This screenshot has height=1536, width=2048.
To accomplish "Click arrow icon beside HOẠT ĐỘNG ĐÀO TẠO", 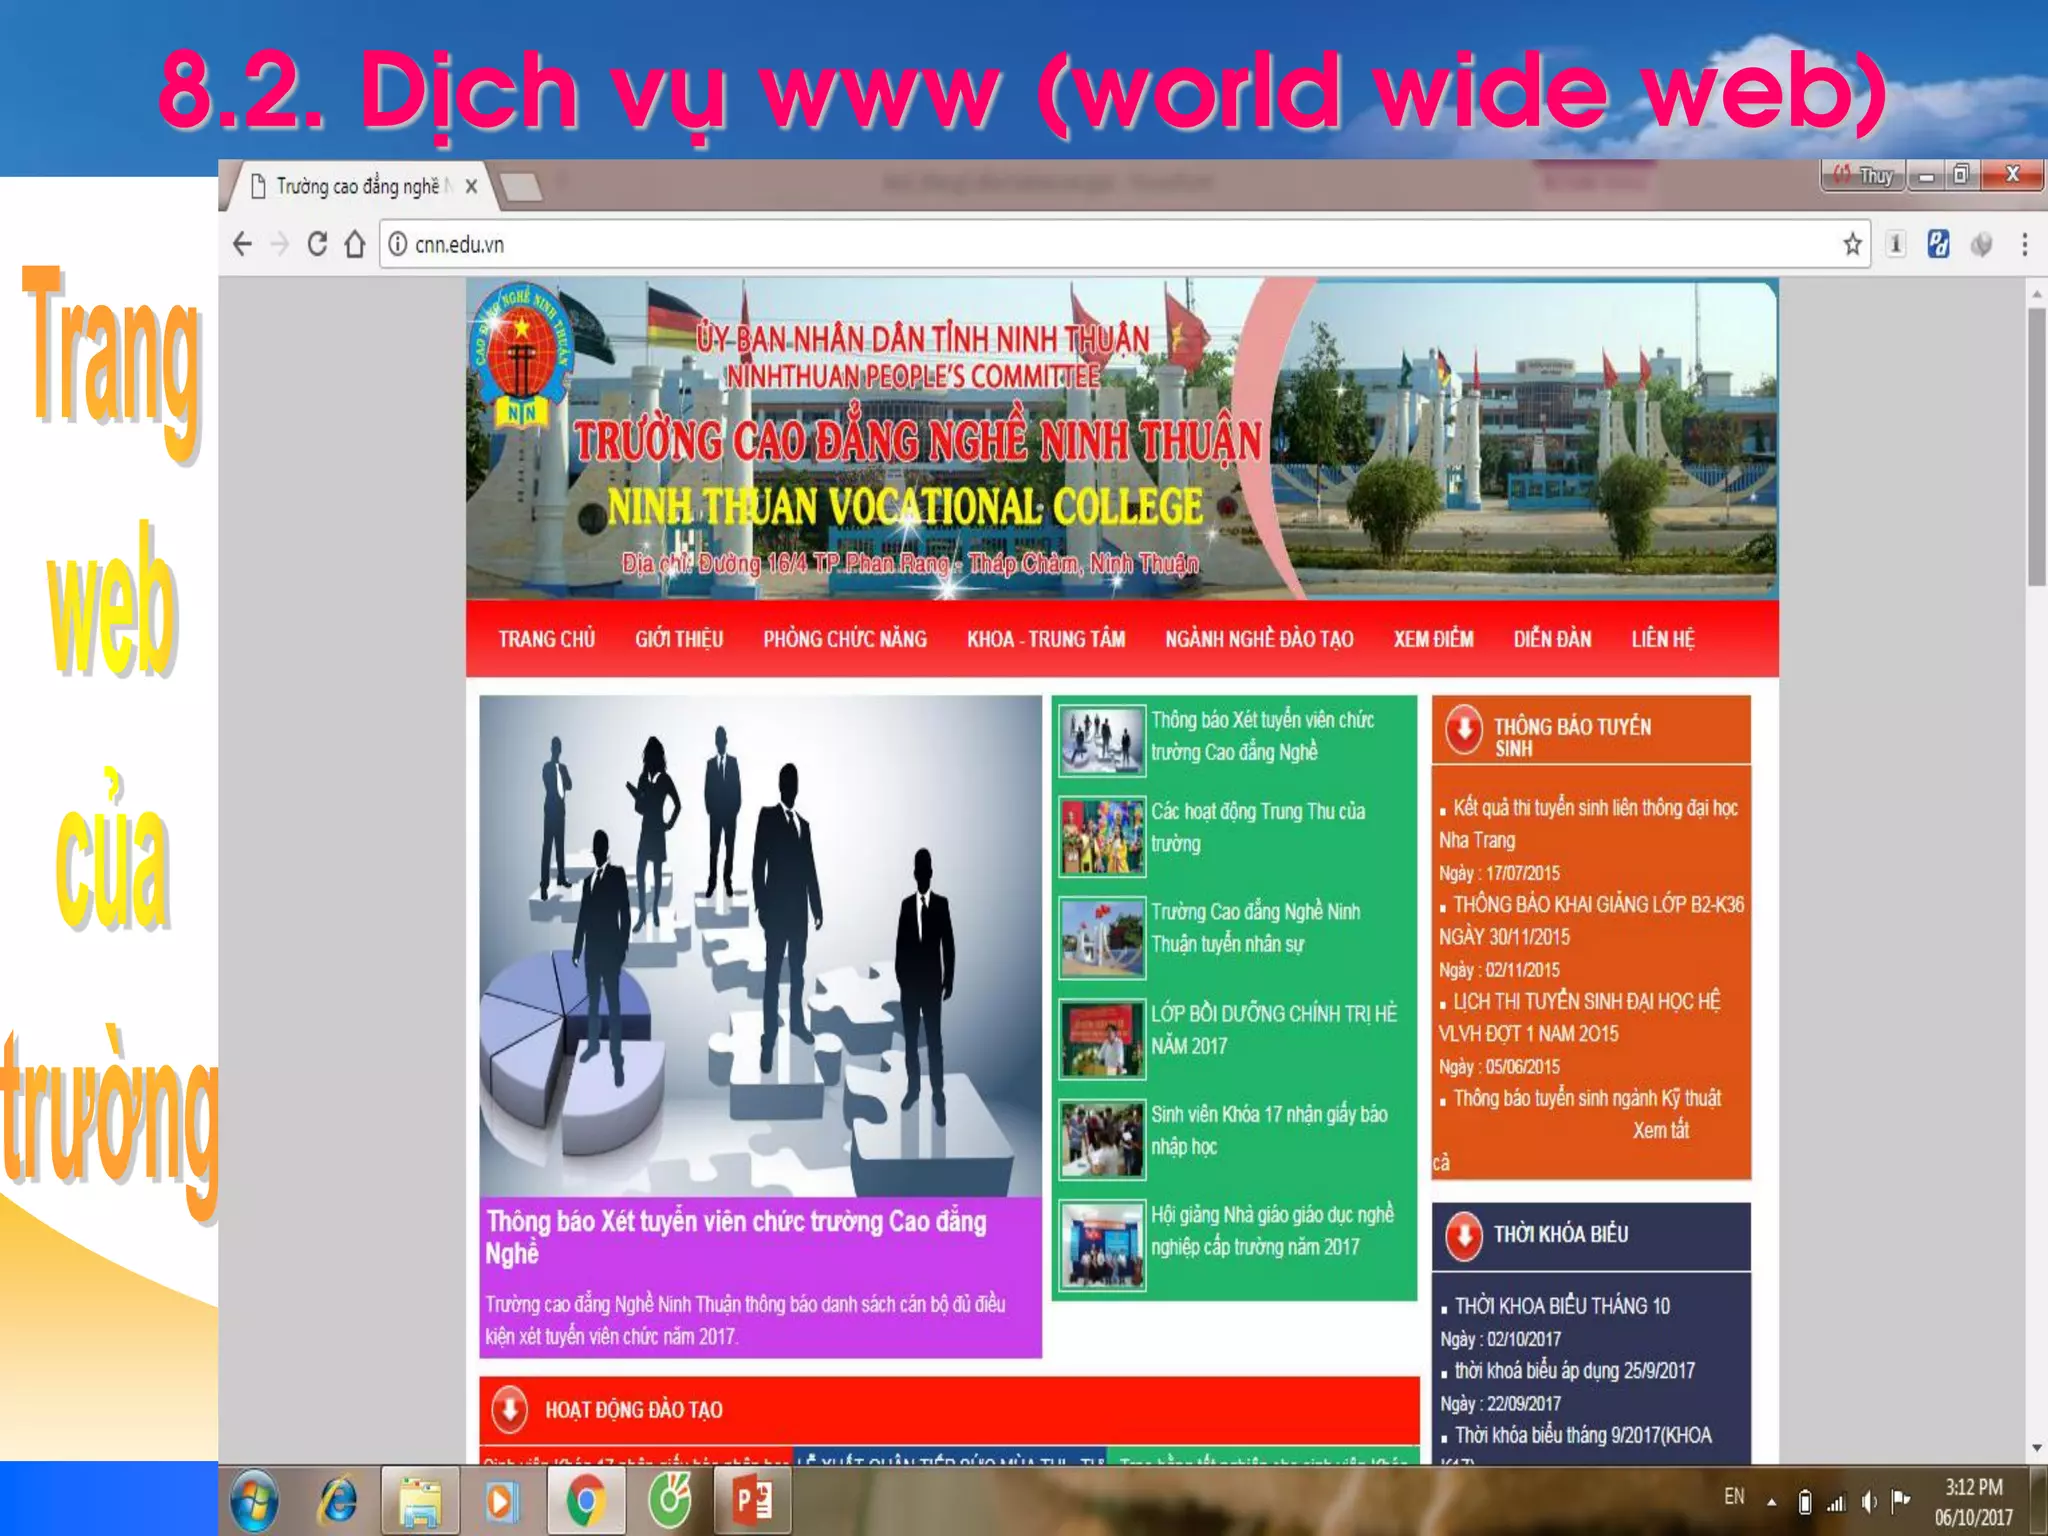I will tap(509, 1409).
